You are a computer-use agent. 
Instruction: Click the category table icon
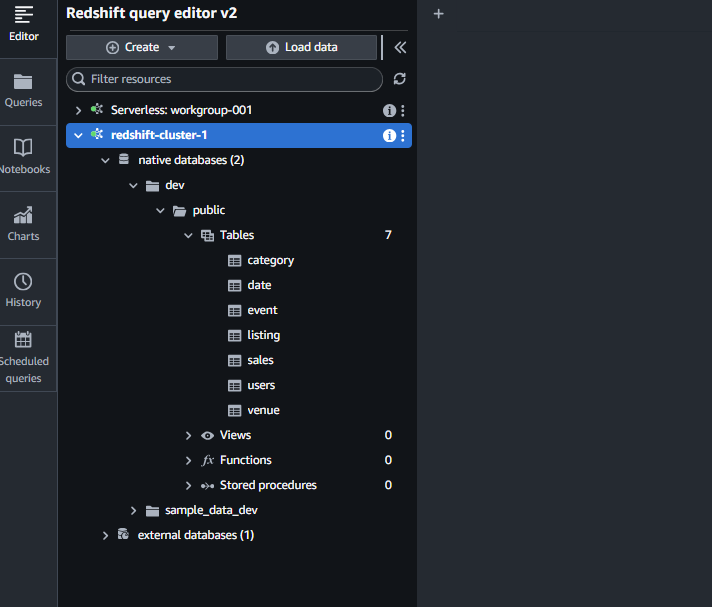click(x=234, y=261)
